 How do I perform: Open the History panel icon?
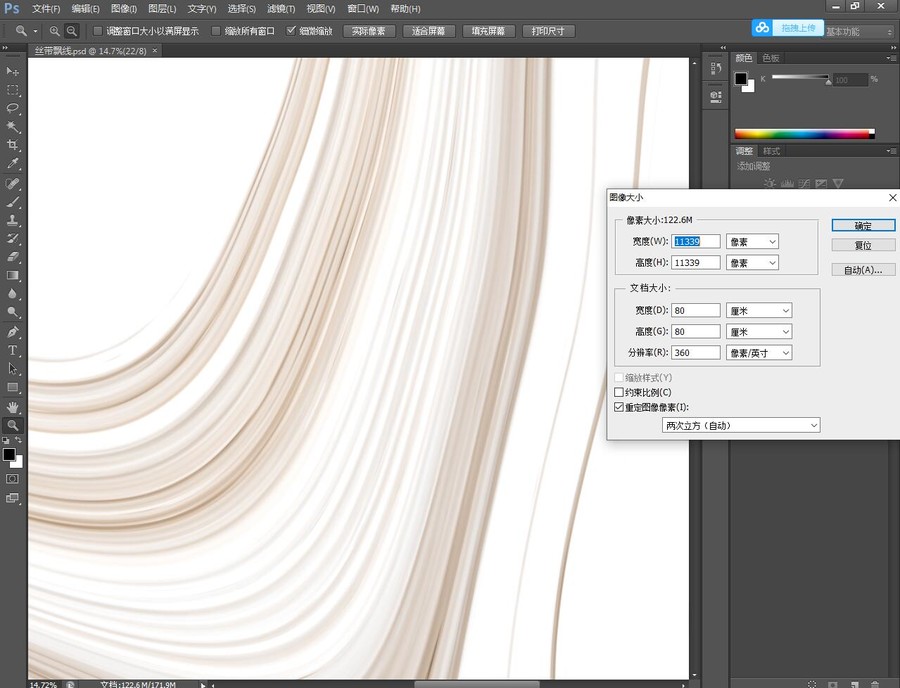[x=716, y=69]
